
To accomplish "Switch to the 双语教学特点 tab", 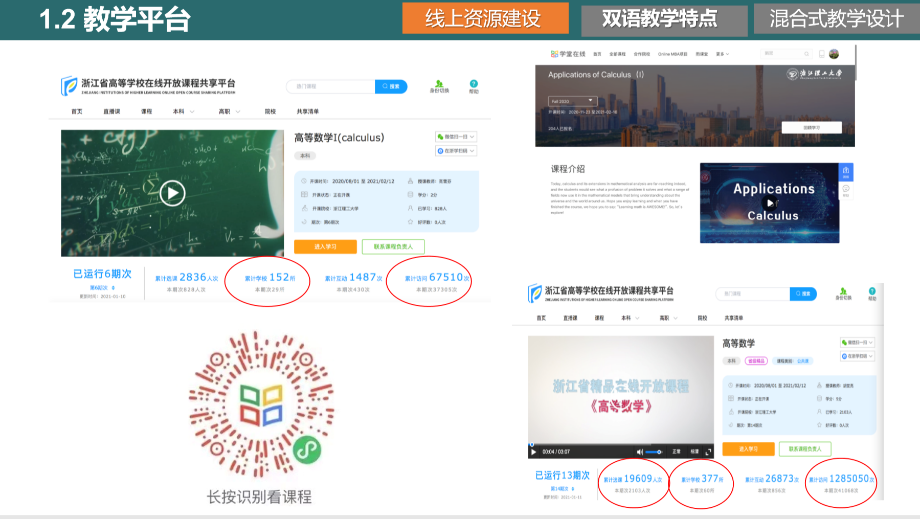I will [x=664, y=19].
